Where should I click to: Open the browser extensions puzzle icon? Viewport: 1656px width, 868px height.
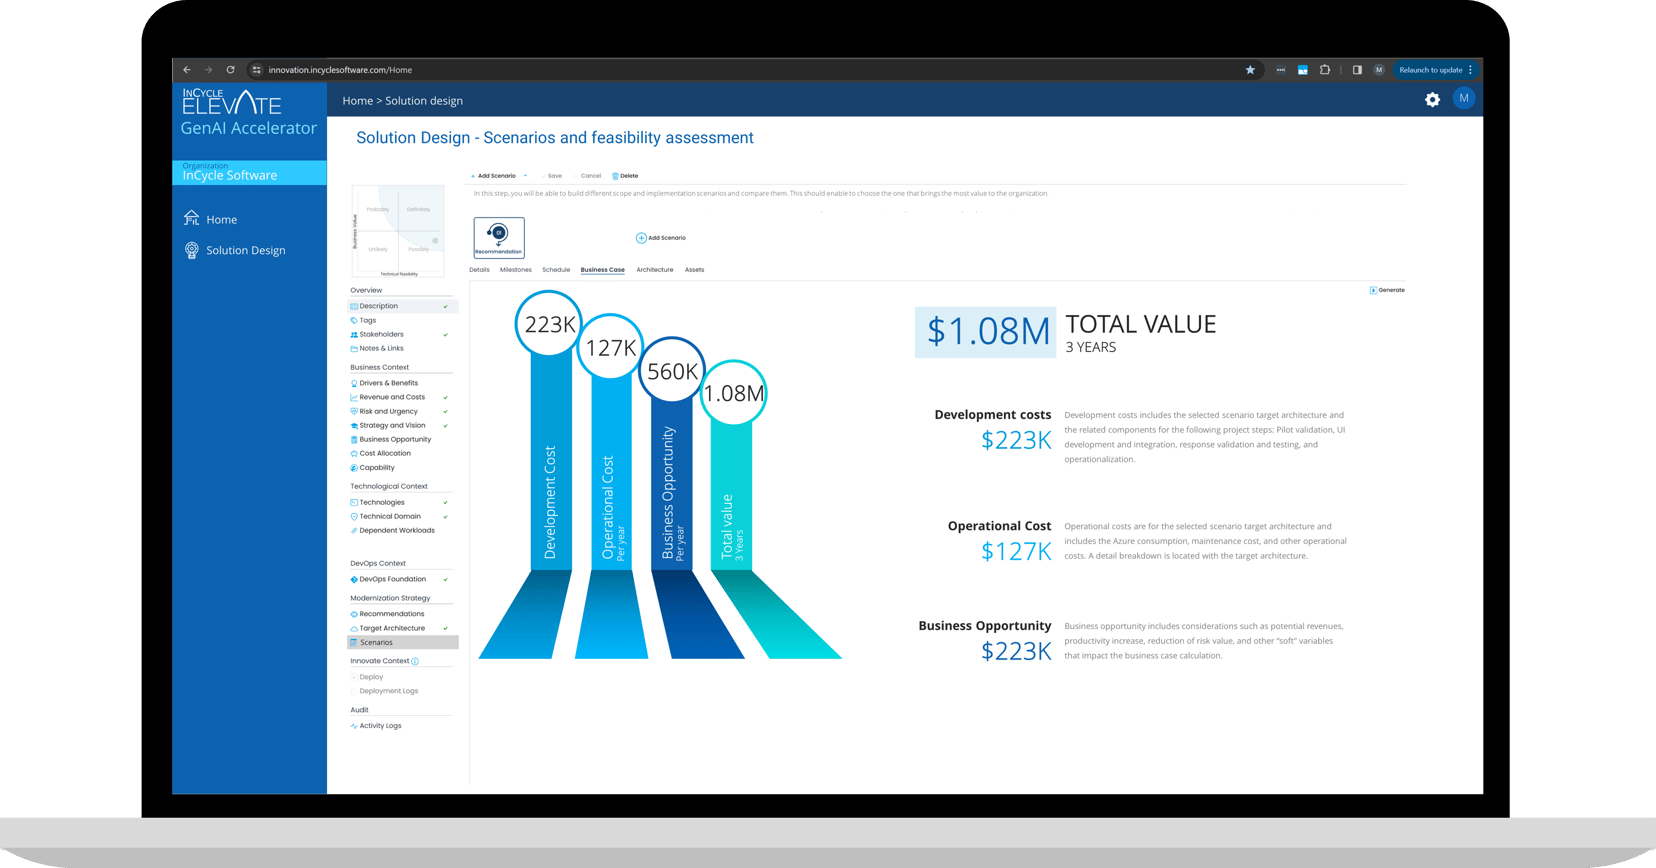(1325, 70)
